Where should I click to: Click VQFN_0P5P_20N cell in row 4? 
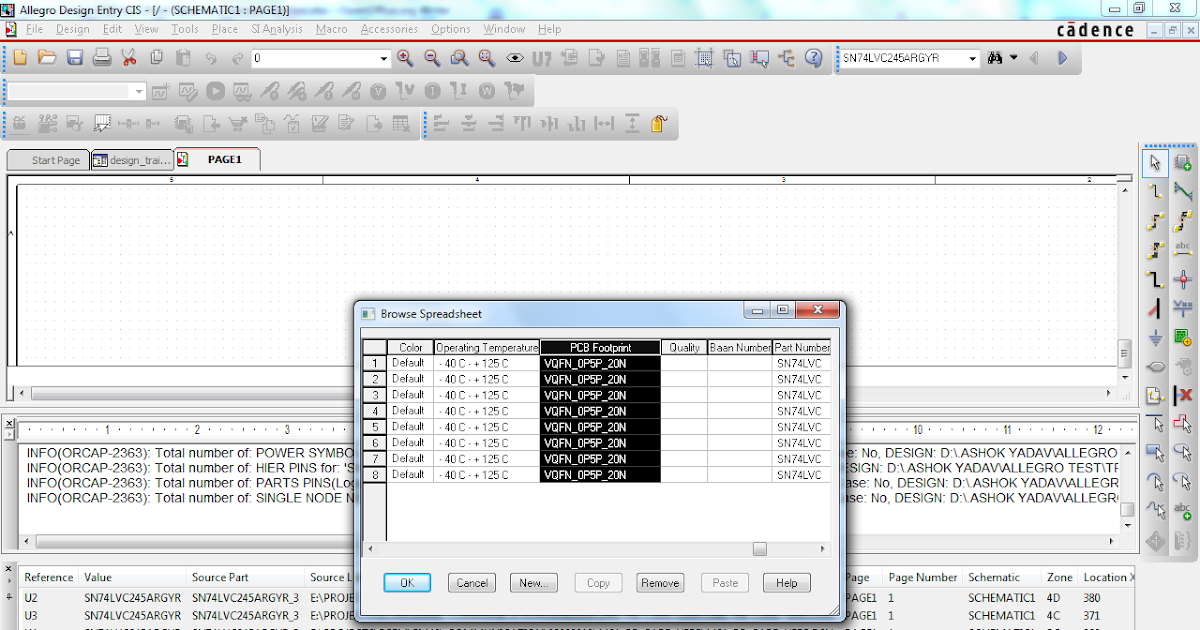click(600, 411)
